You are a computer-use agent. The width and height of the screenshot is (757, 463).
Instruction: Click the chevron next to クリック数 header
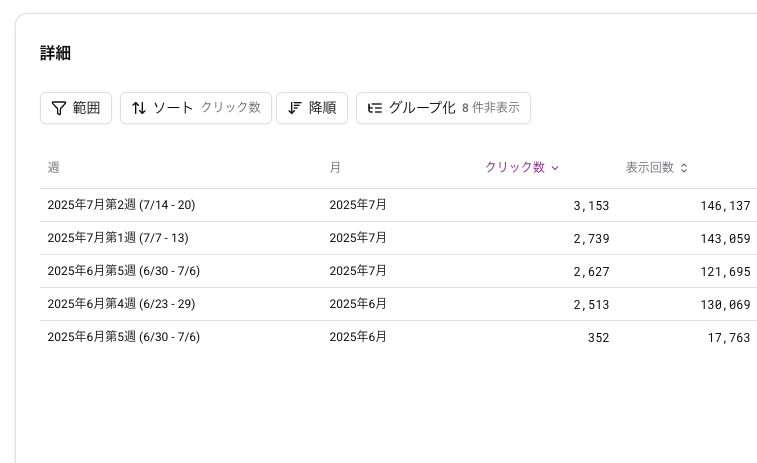coord(555,168)
